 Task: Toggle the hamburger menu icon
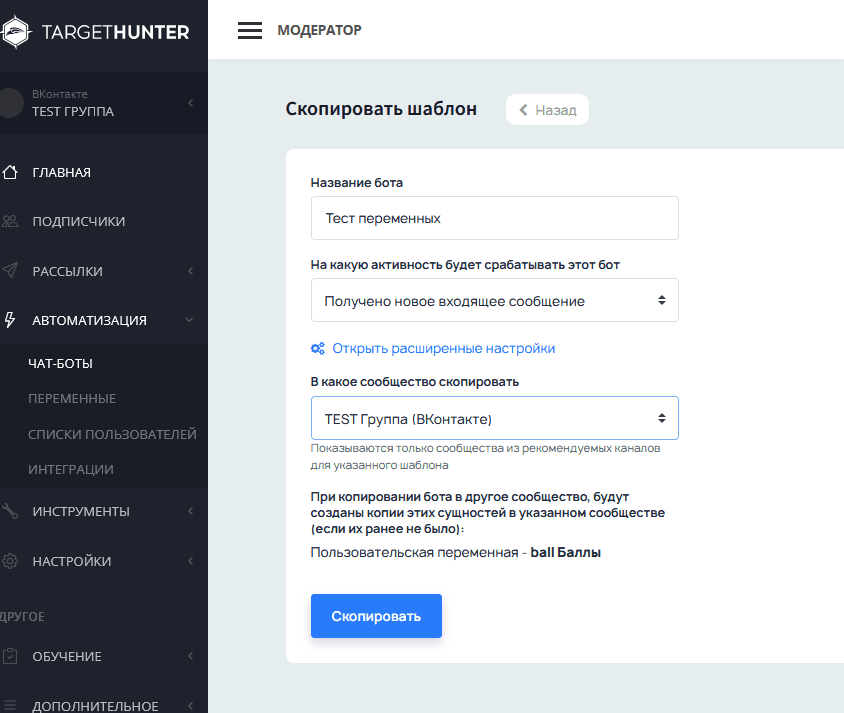pyautogui.click(x=249, y=30)
